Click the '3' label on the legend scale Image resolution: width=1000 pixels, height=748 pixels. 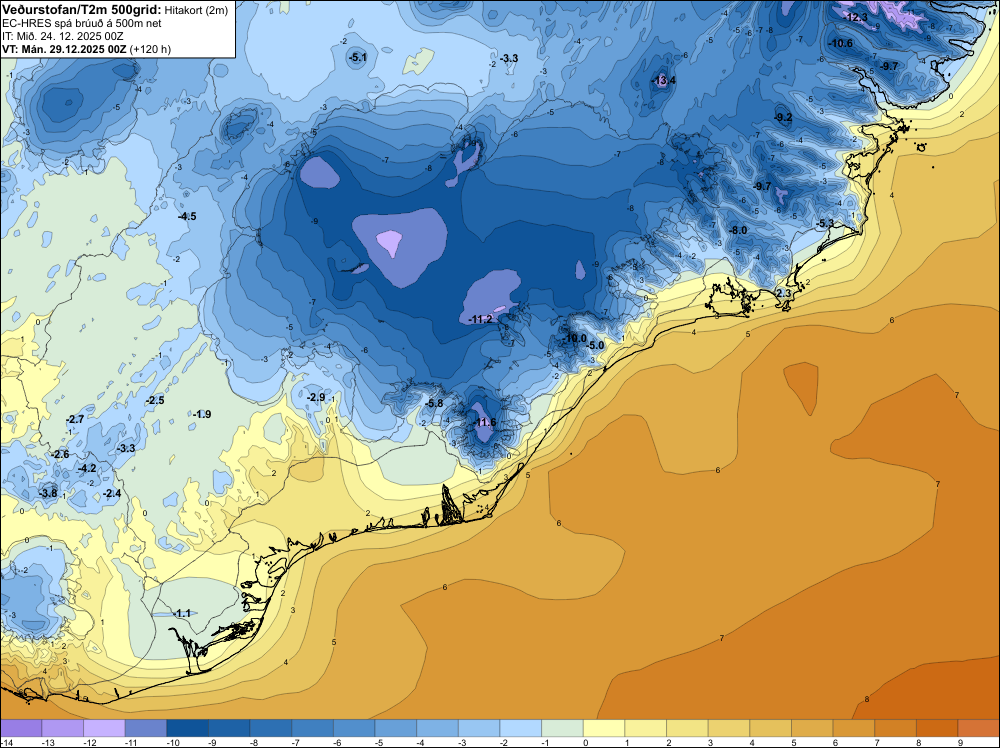(x=710, y=742)
